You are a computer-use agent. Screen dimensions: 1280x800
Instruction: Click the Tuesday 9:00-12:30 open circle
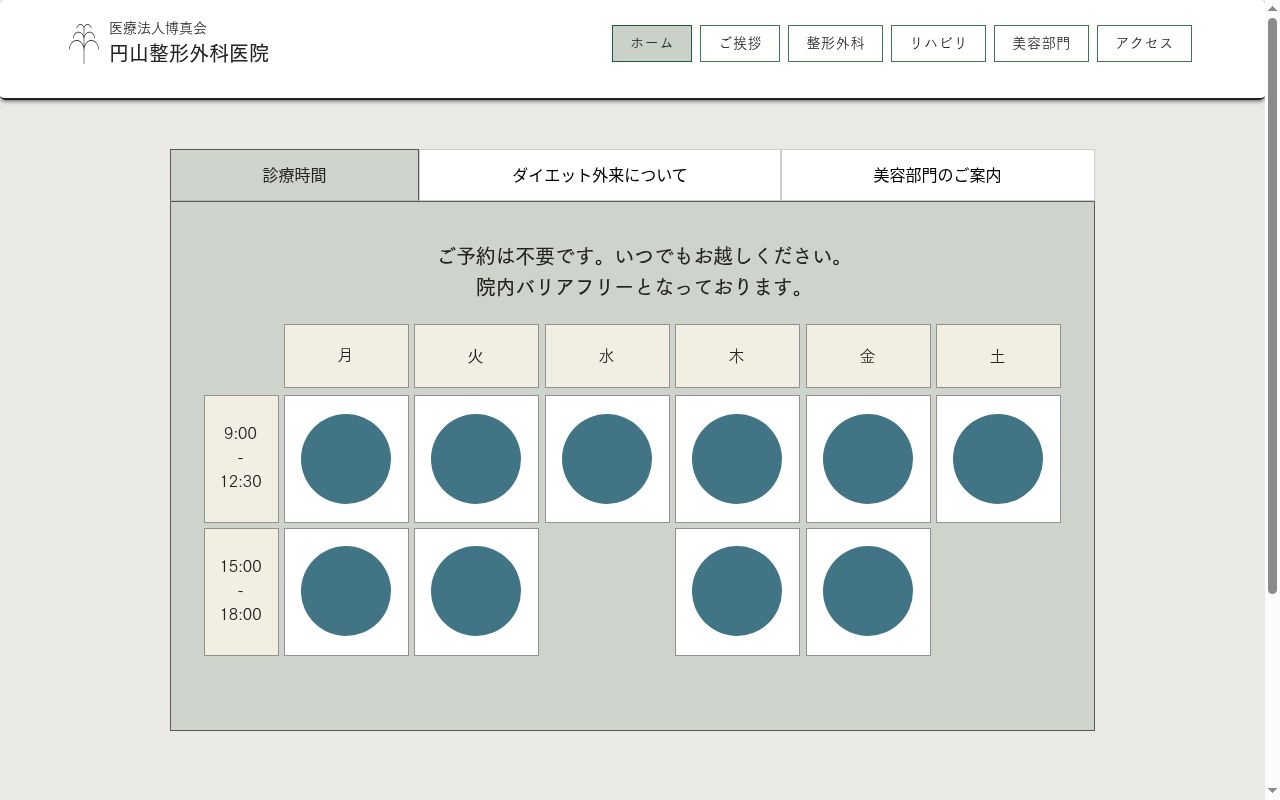(476, 459)
